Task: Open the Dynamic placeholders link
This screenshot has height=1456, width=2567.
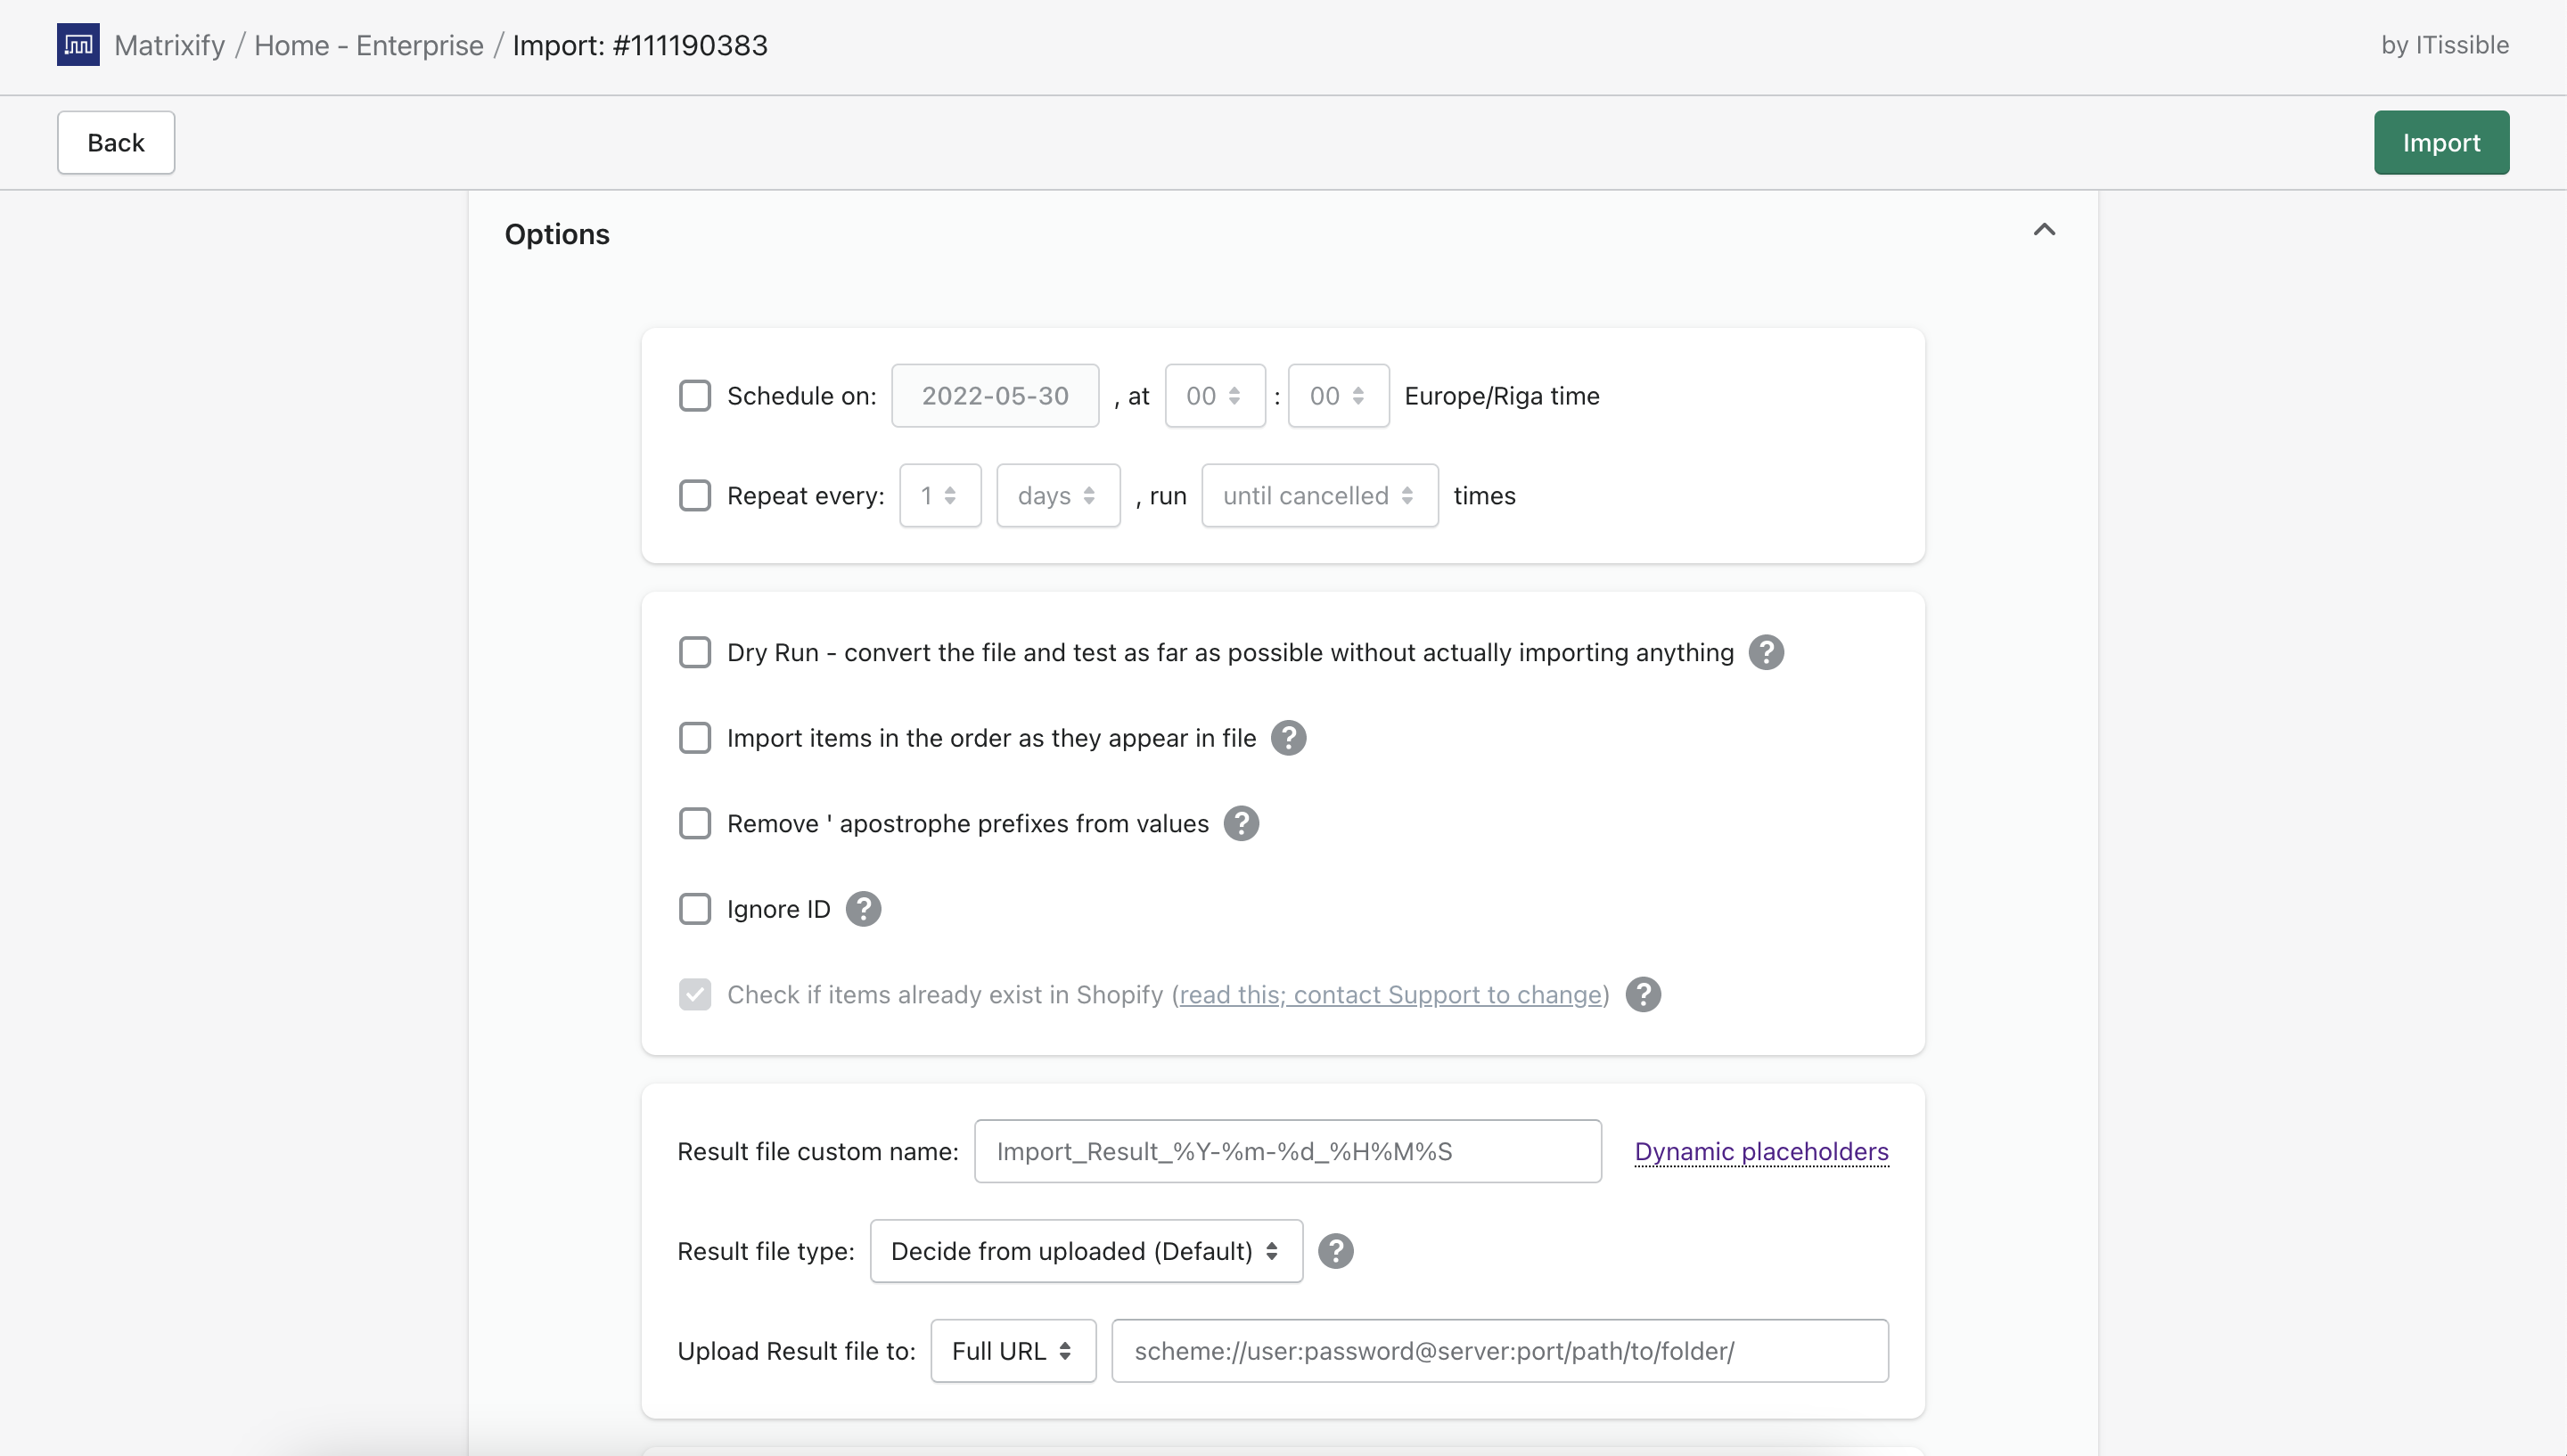Action: (1761, 1151)
